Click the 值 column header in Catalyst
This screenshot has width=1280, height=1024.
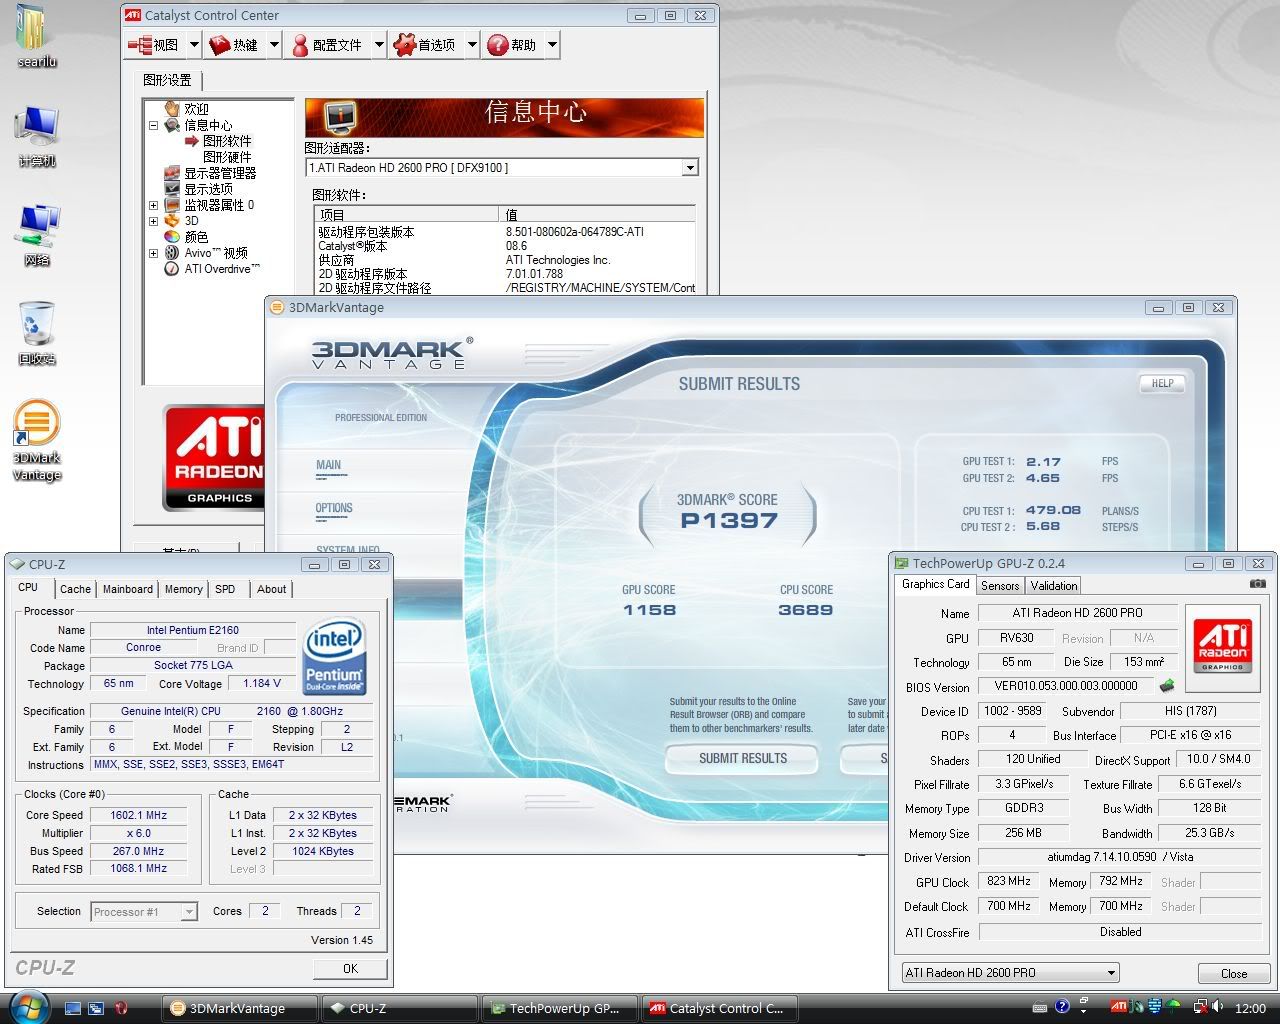coord(597,214)
